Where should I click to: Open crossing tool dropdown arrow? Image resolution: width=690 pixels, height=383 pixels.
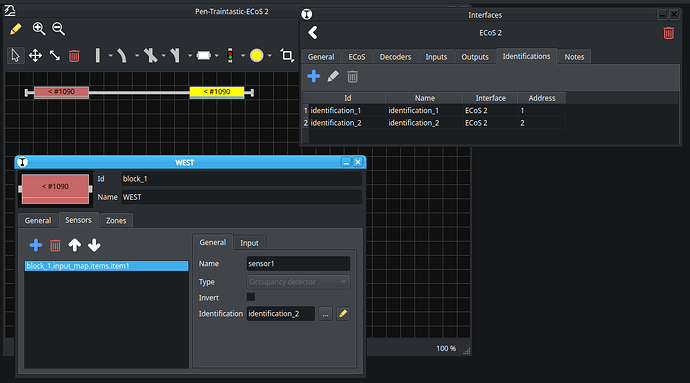(163, 56)
